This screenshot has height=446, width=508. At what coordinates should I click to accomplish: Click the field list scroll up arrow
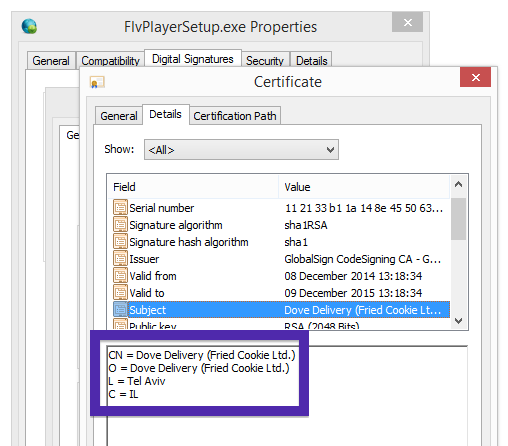tap(459, 184)
